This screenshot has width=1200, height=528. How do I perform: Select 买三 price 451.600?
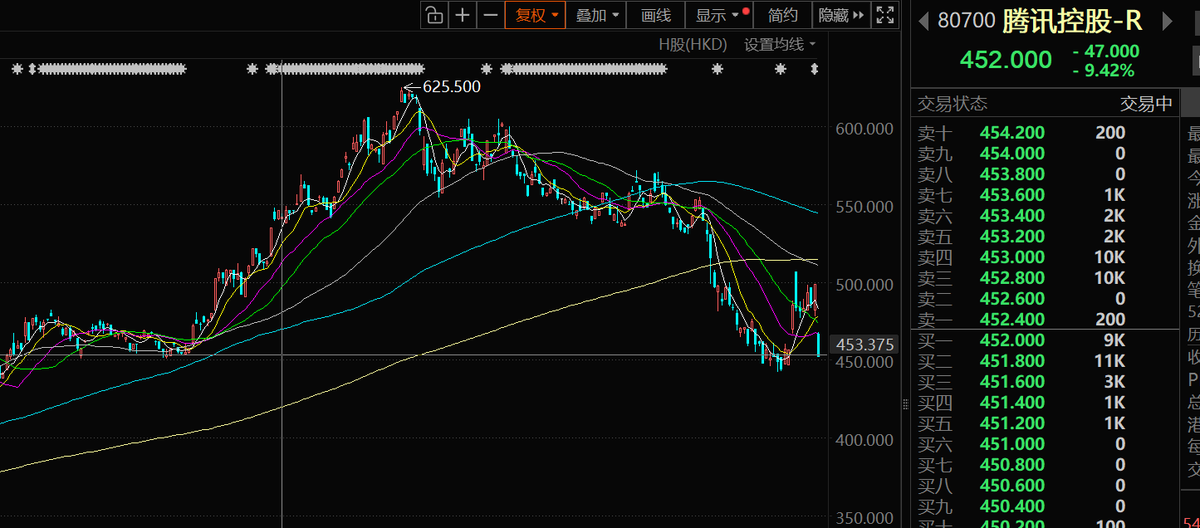click(x=1012, y=382)
